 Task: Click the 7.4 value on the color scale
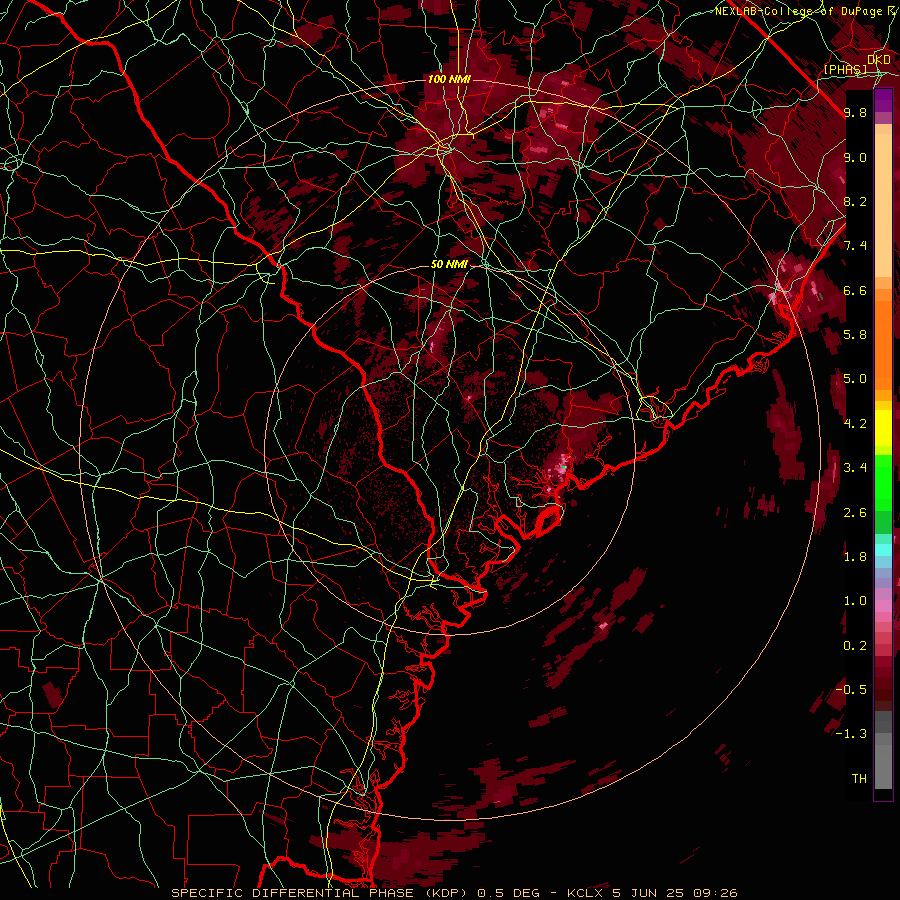[855, 246]
